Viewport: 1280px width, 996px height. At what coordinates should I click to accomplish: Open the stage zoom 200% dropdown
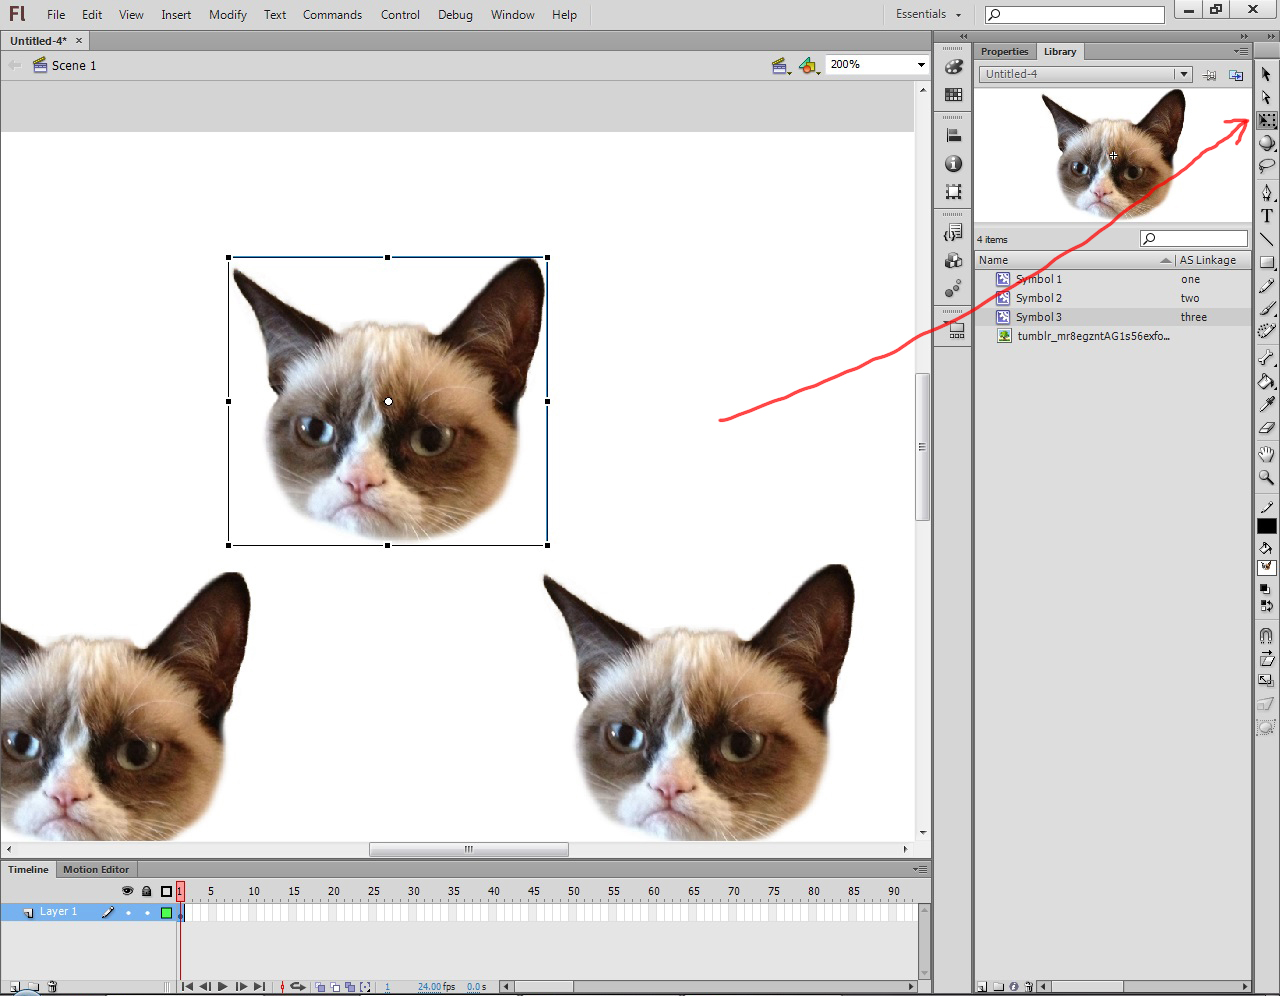921,65
